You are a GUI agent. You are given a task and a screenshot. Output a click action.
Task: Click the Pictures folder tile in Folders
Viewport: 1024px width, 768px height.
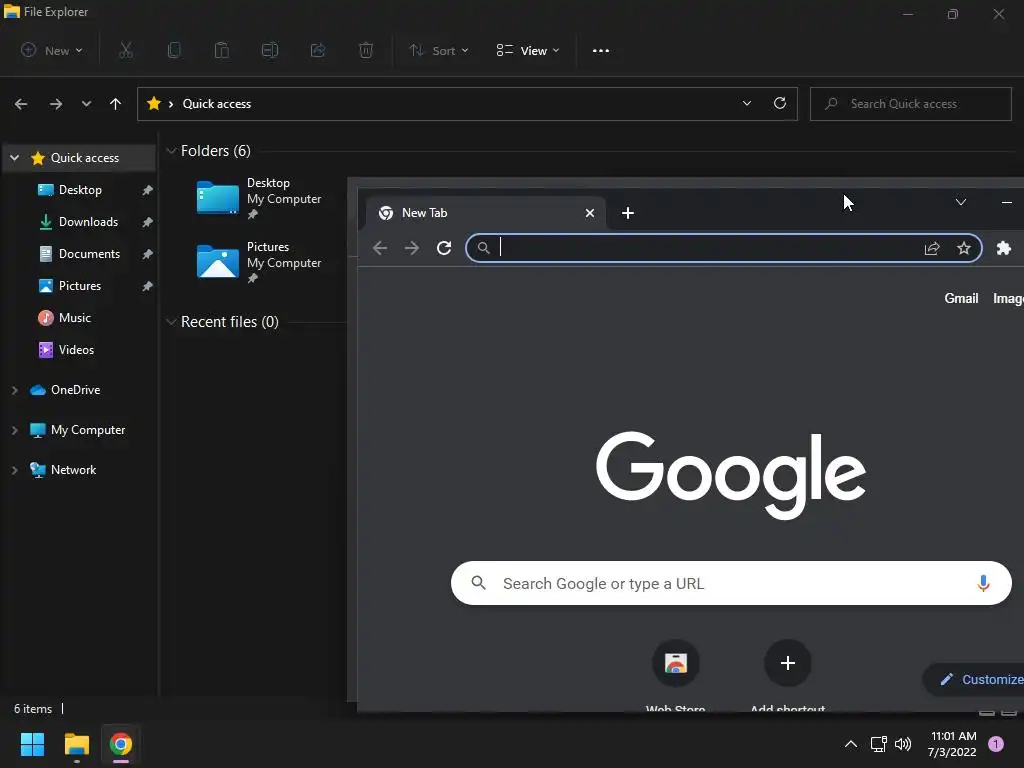(x=260, y=263)
